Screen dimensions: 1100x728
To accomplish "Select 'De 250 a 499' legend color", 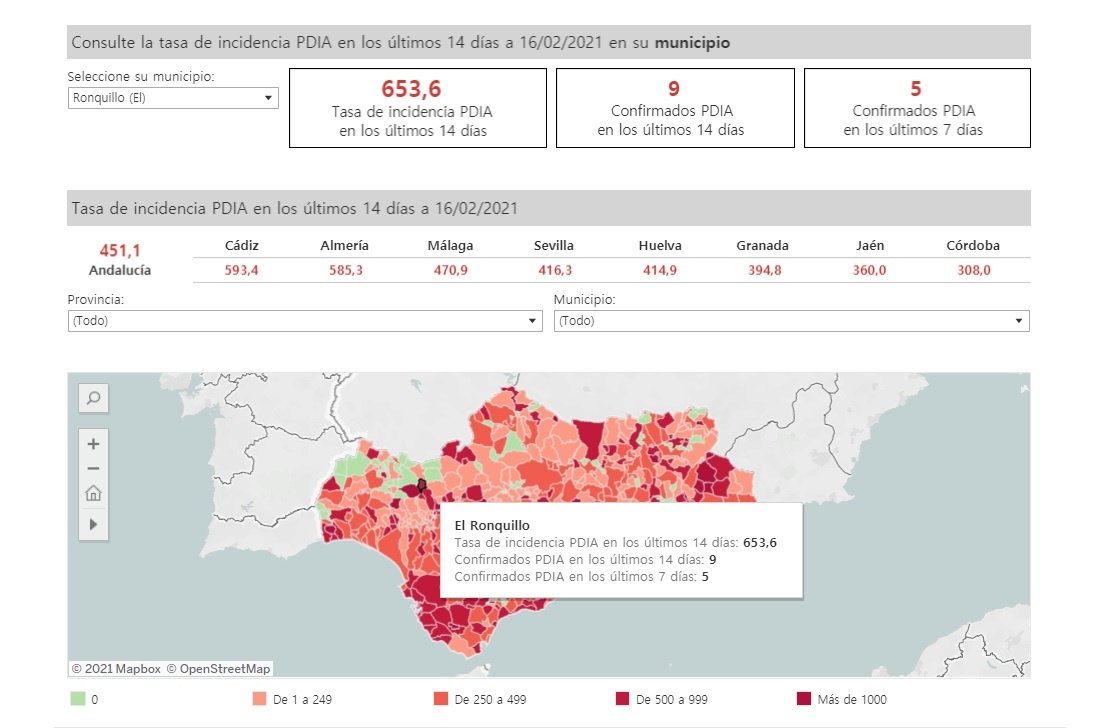I will coord(440,699).
